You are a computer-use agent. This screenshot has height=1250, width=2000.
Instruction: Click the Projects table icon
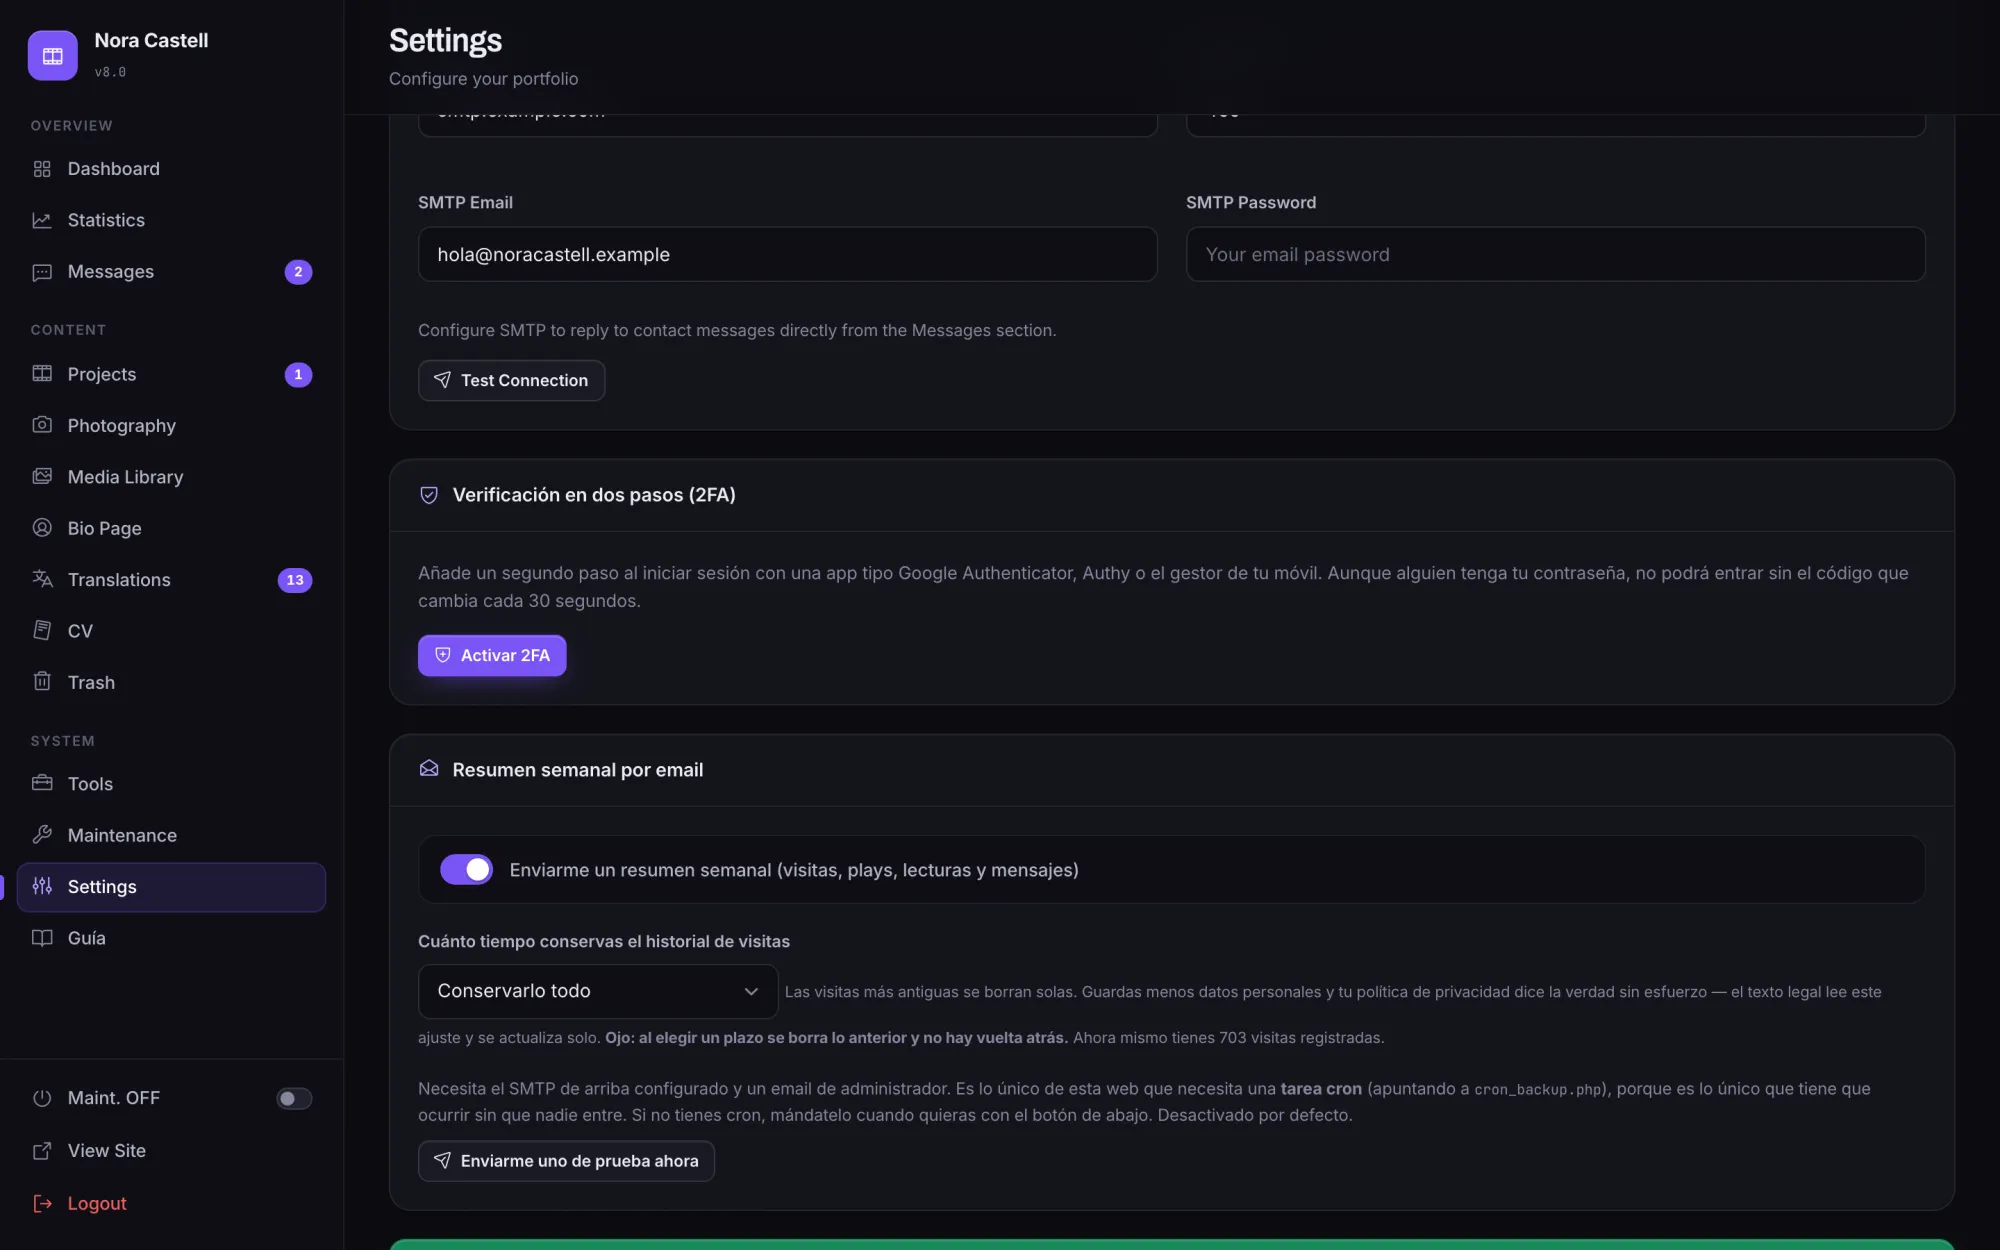(42, 374)
